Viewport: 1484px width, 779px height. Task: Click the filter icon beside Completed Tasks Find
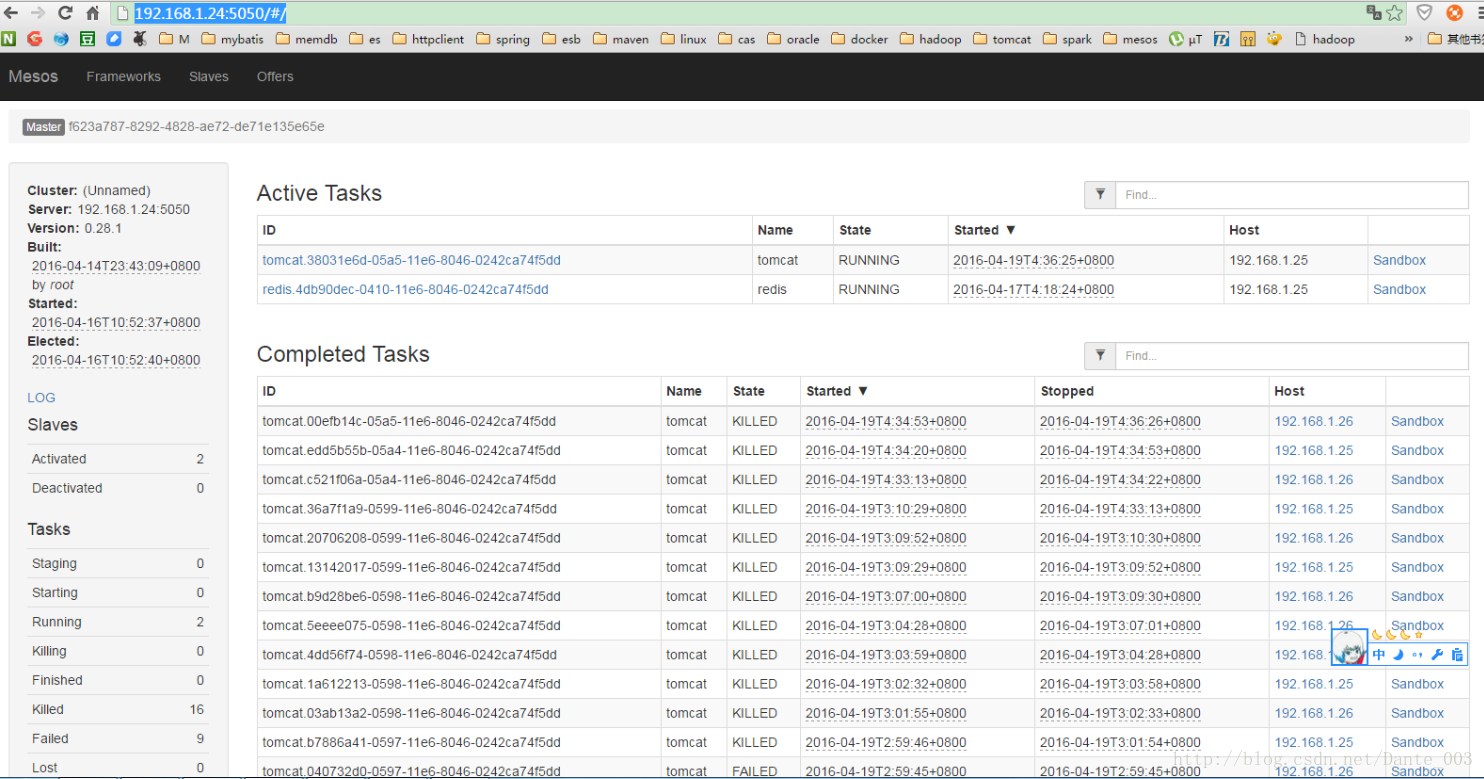[1100, 355]
